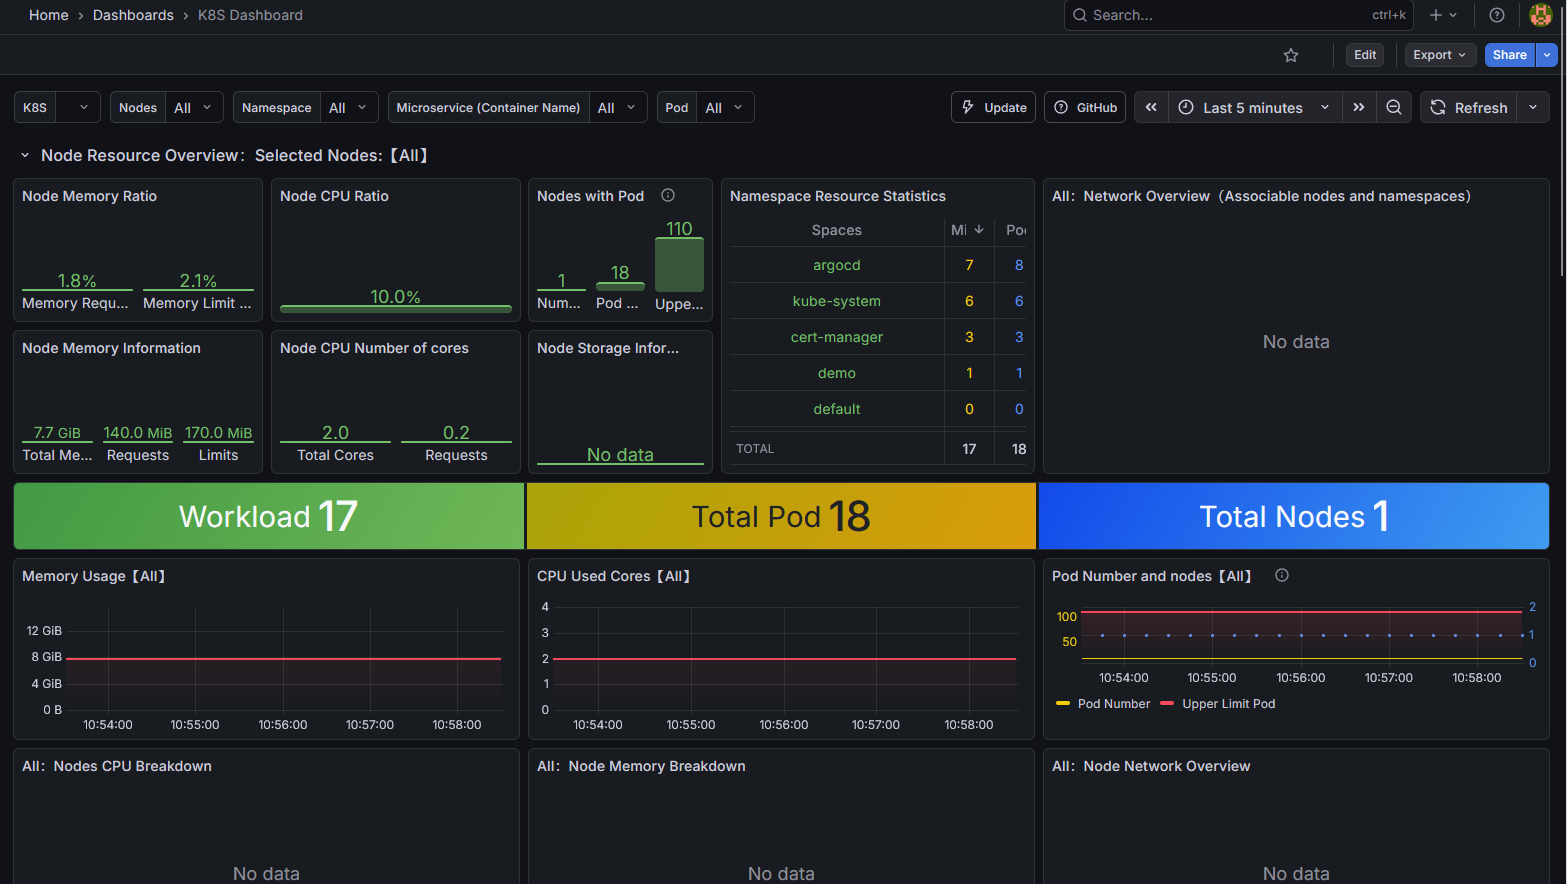This screenshot has height=884, width=1567.
Task: Open the user profile avatar menu
Action: pos(1541,15)
